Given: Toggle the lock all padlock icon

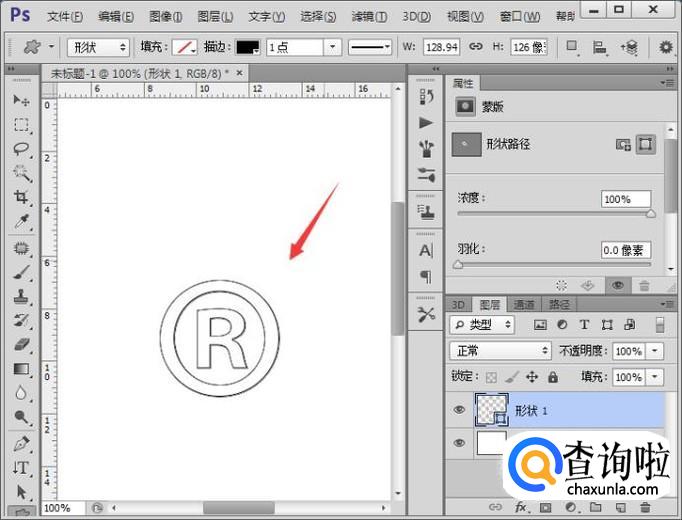Looking at the screenshot, I should pyautogui.click(x=555, y=377).
